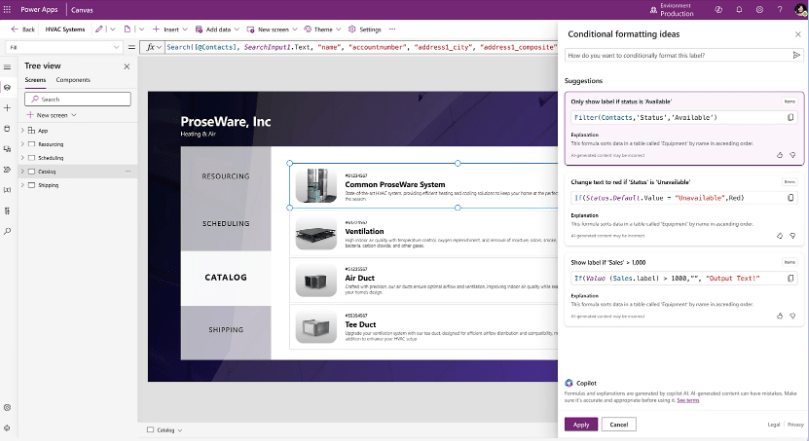
Task: Expand the left rail hamburger menu
Action: 7,67
